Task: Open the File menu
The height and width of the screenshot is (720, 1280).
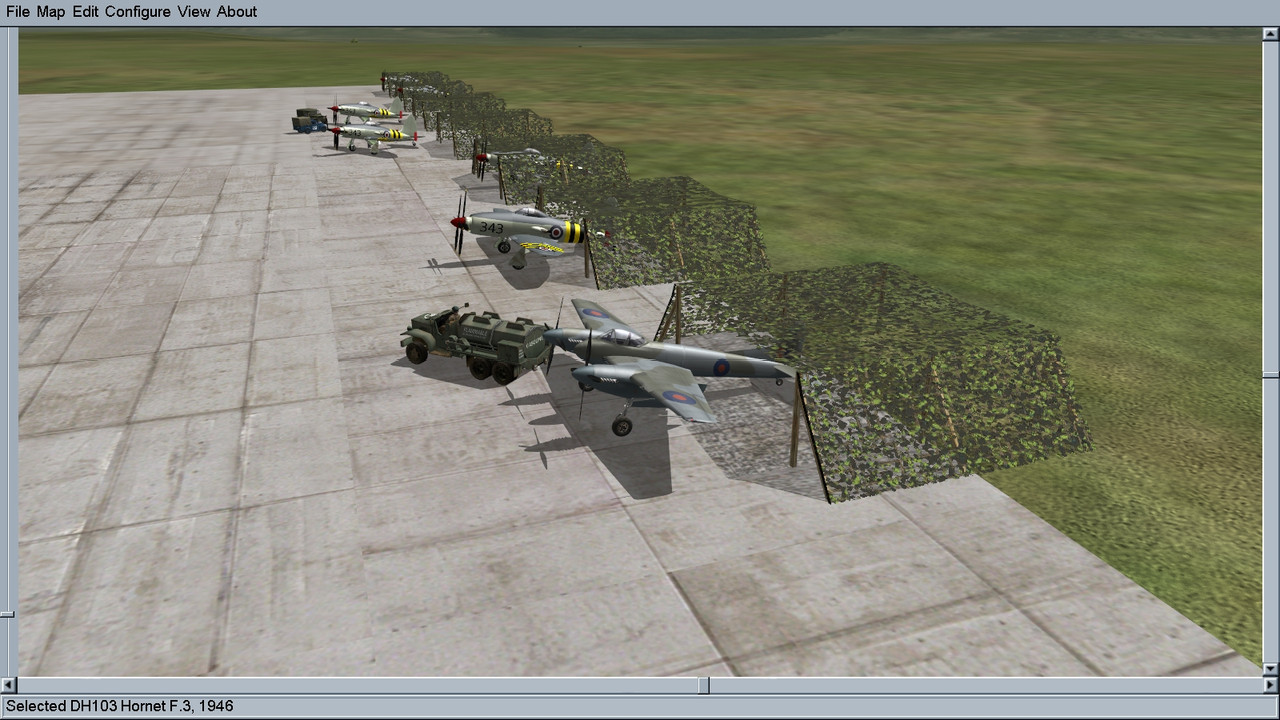Action: tap(18, 12)
